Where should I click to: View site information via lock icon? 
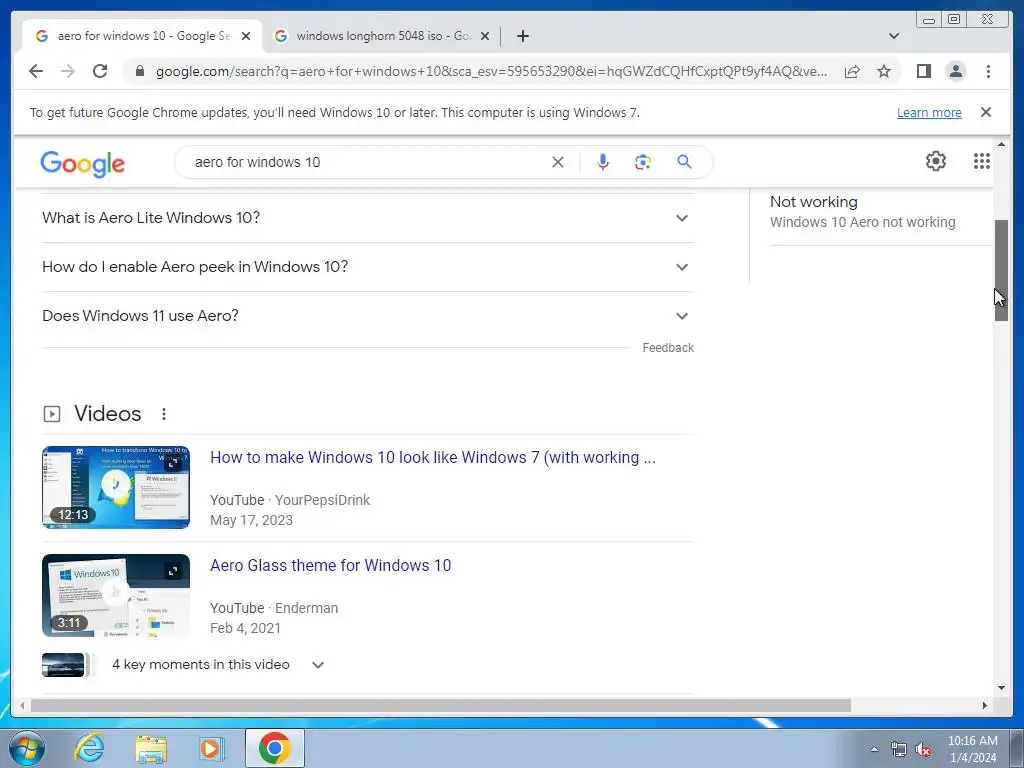[x=139, y=71]
